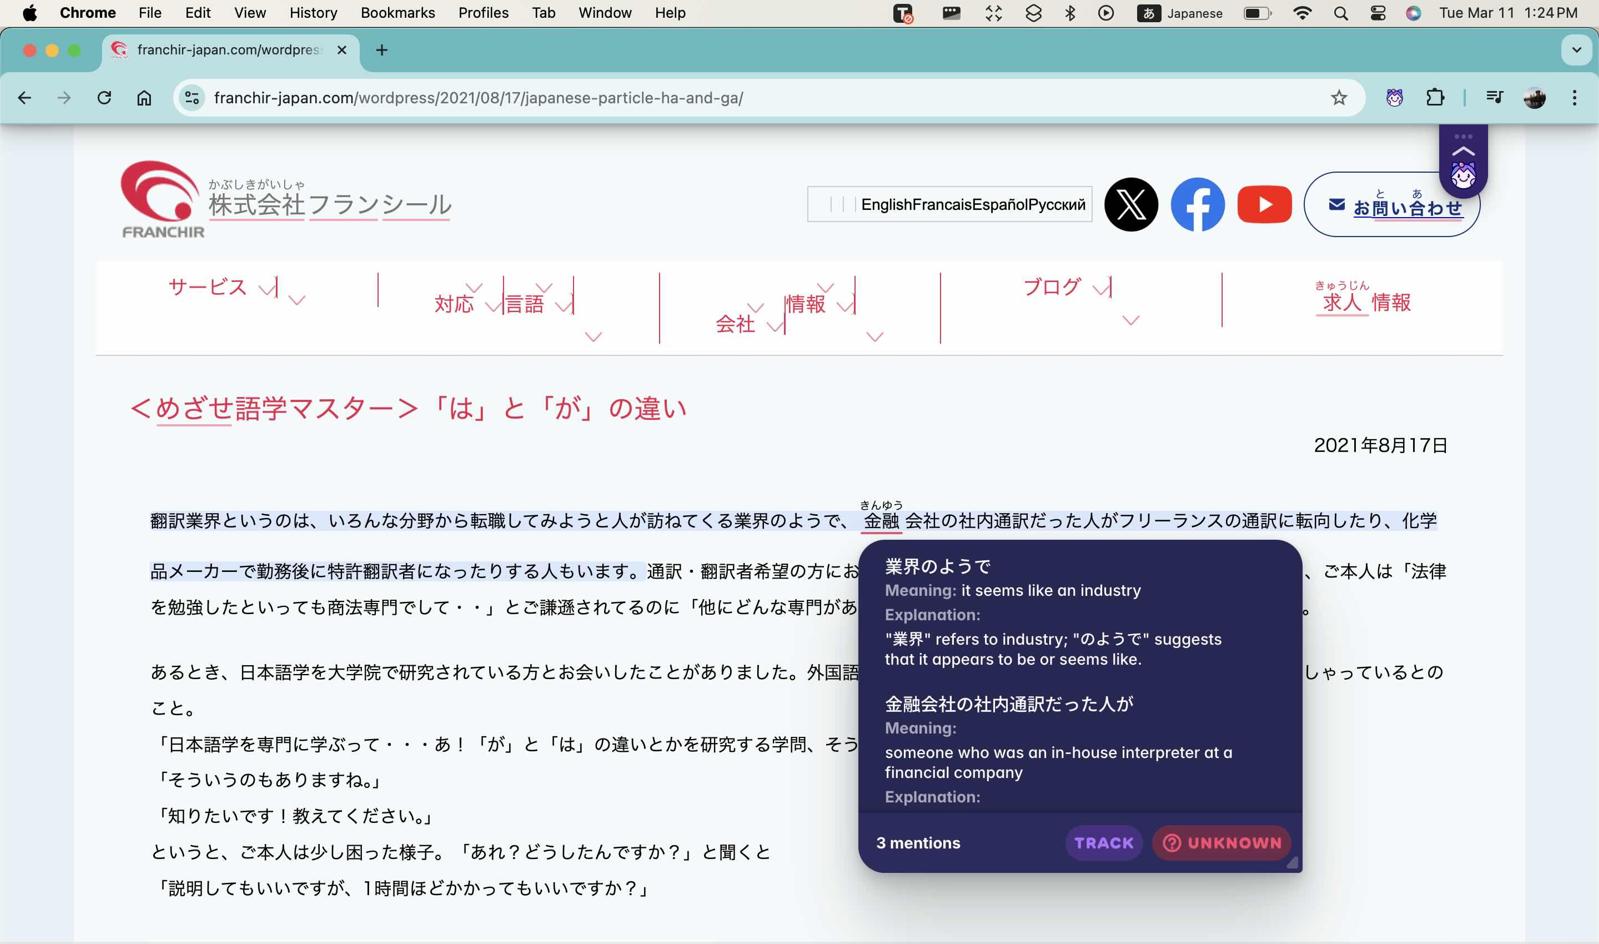Go forward to the next page
The image size is (1599, 944).
click(64, 97)
